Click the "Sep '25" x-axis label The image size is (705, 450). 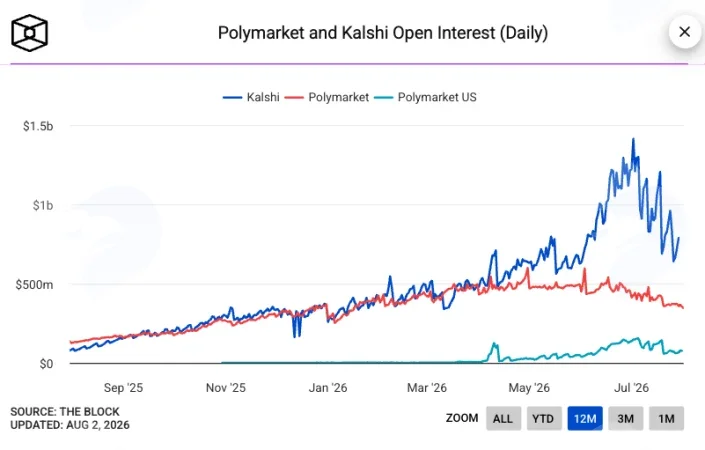(123, 388)
